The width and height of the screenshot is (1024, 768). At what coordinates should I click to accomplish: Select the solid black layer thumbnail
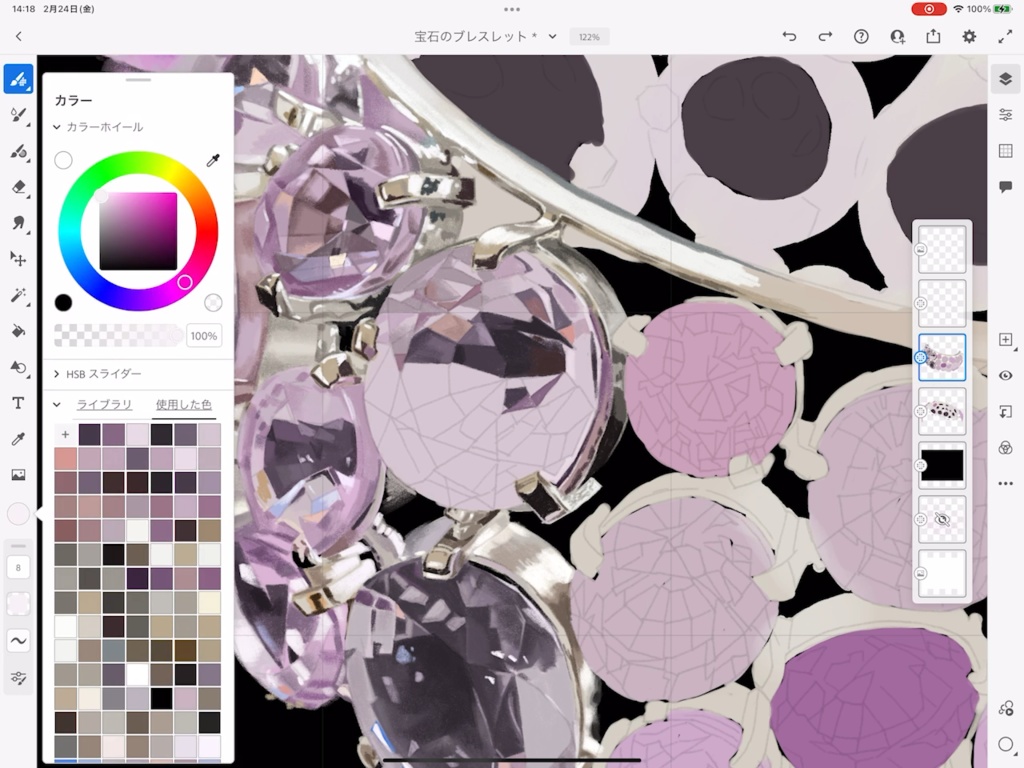pyautogui.click(x=942, y=466)
